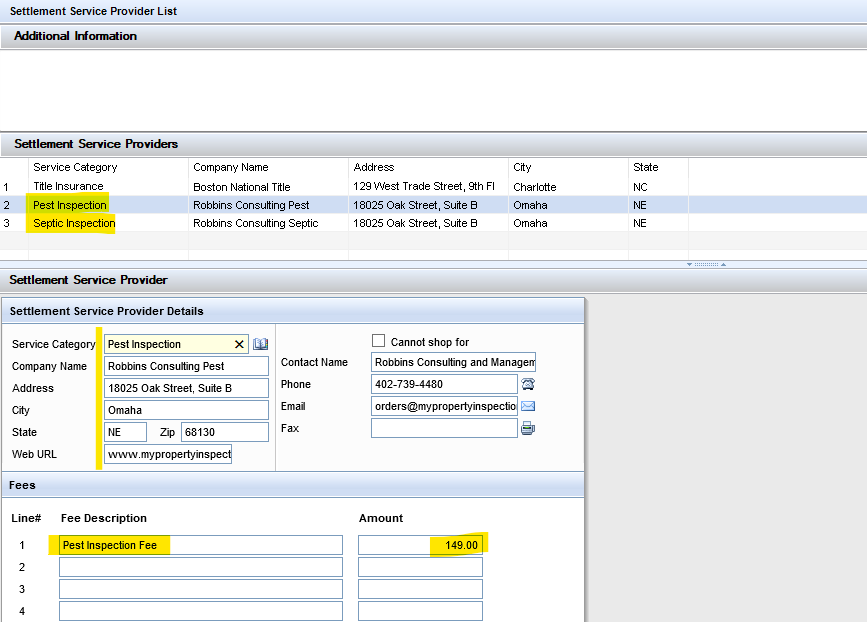Viewport: 867px width, 622px height.
Task: Click the Charlotte city cell
Action: click(x=535, y=187)
